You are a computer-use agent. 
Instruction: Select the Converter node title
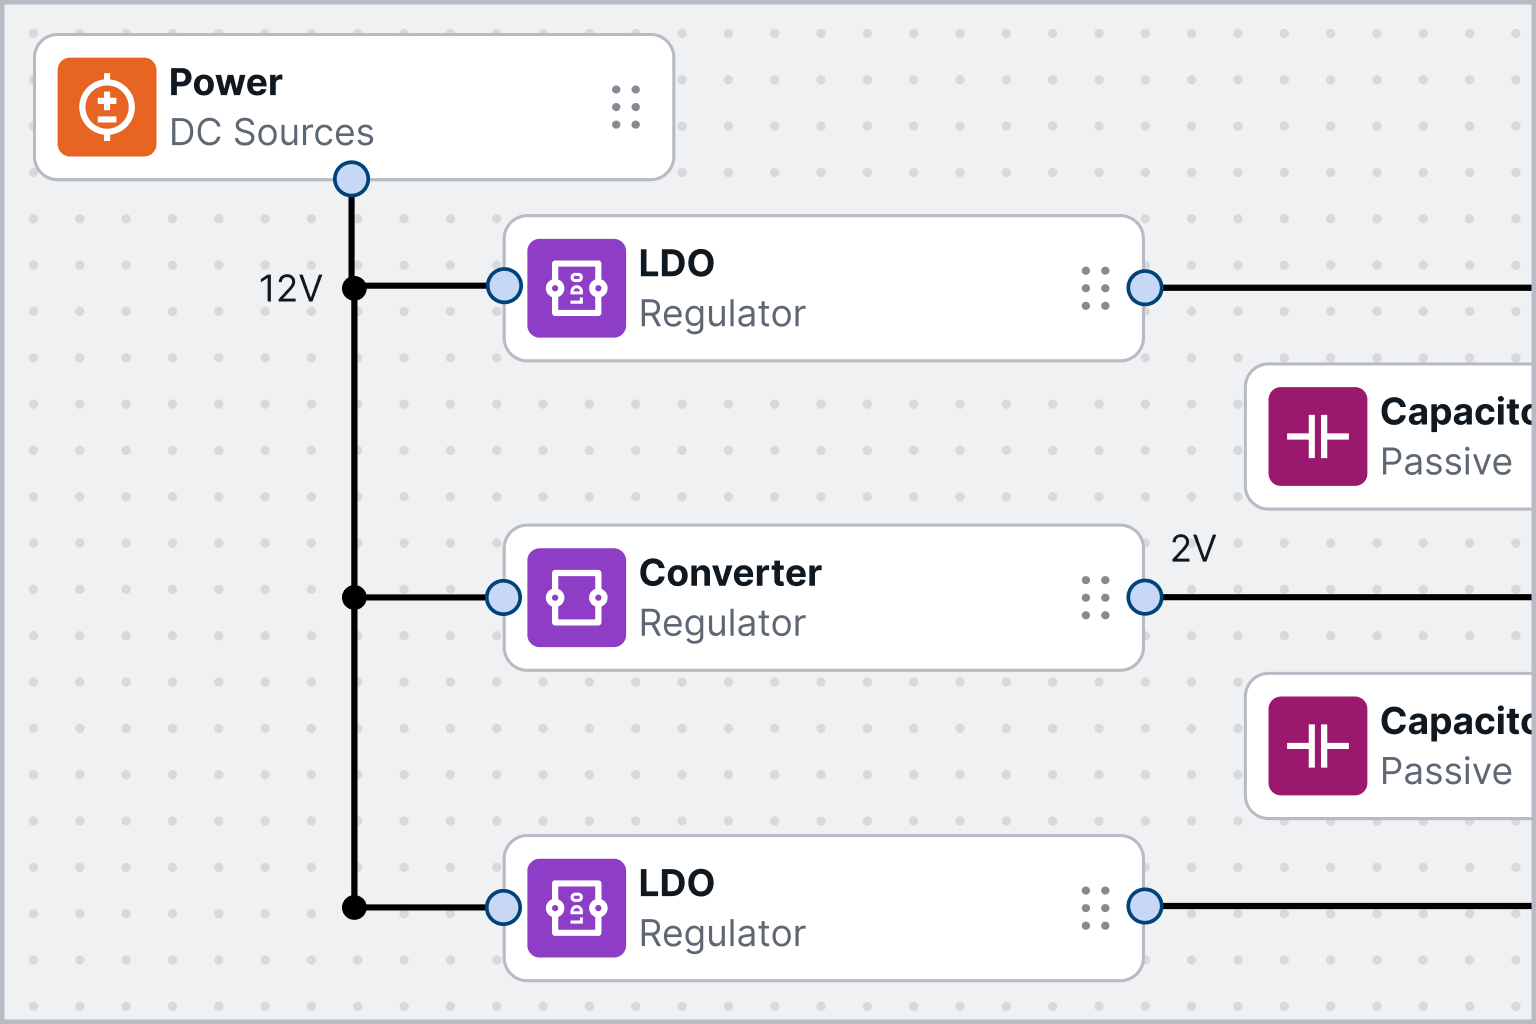[x=730, y=573]
